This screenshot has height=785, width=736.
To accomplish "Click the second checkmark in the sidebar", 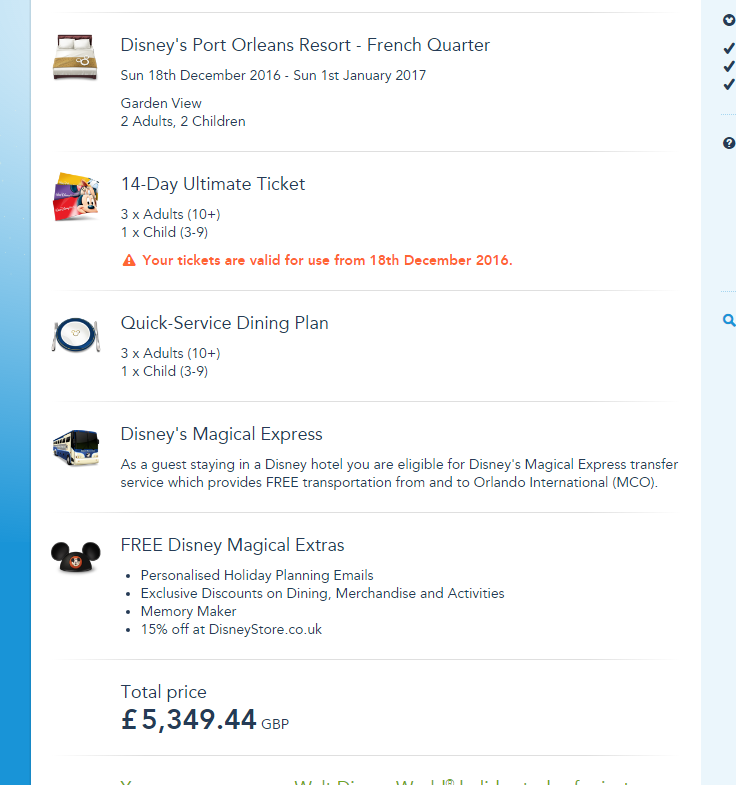I will click(x=729, y=66).
